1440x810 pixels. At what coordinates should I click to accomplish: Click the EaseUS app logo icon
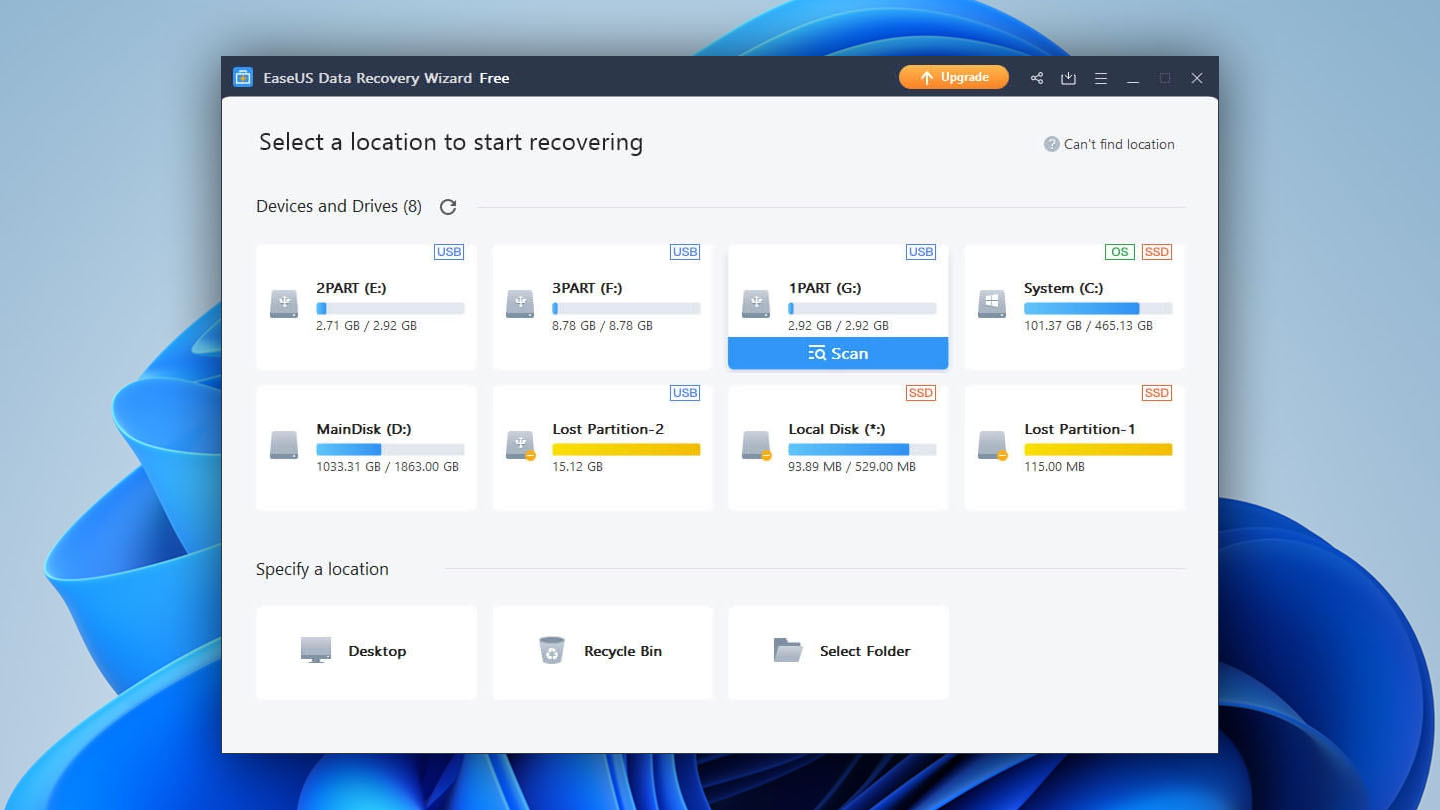(243, 77)
